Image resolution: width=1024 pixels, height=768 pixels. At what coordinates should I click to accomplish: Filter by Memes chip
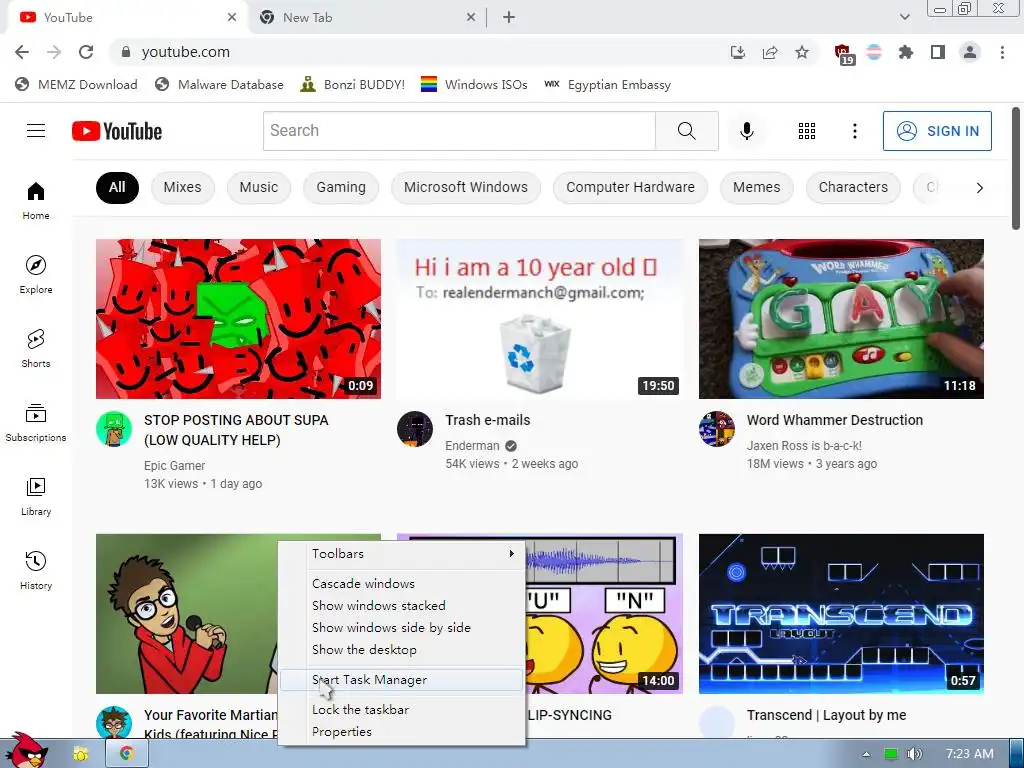[756, 187]
